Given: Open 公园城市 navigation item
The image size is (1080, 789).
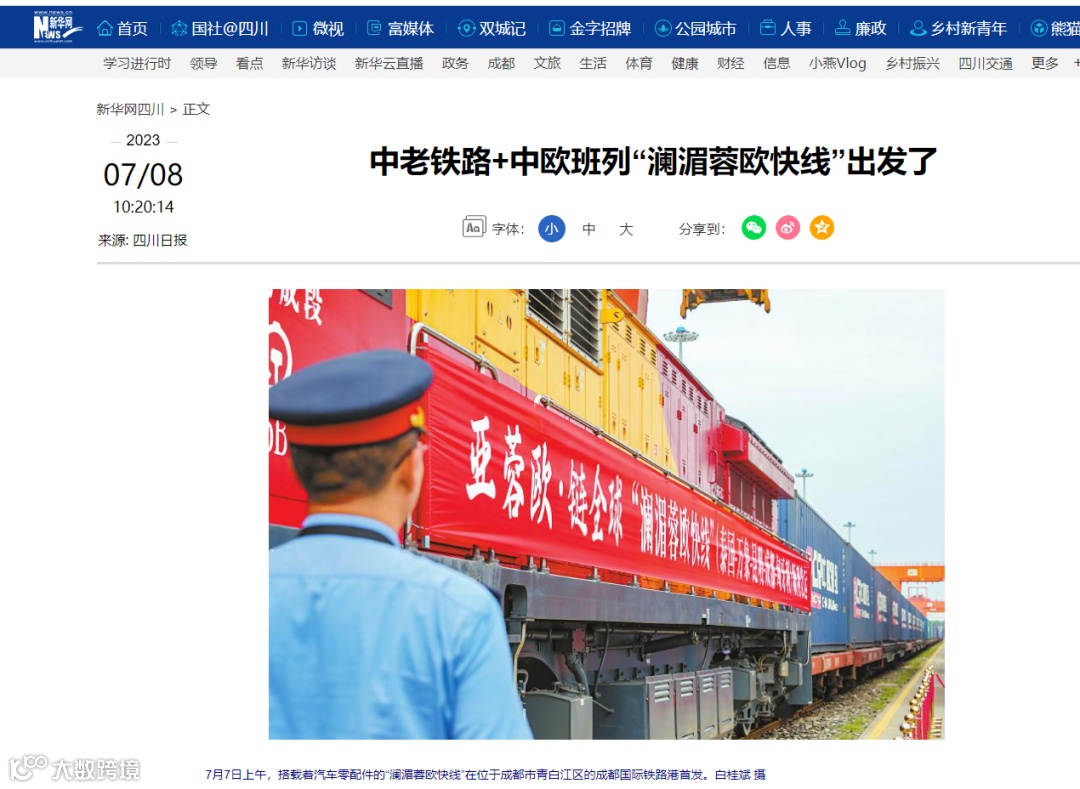Looking at the screenshot, I should (x=696, y=28).
